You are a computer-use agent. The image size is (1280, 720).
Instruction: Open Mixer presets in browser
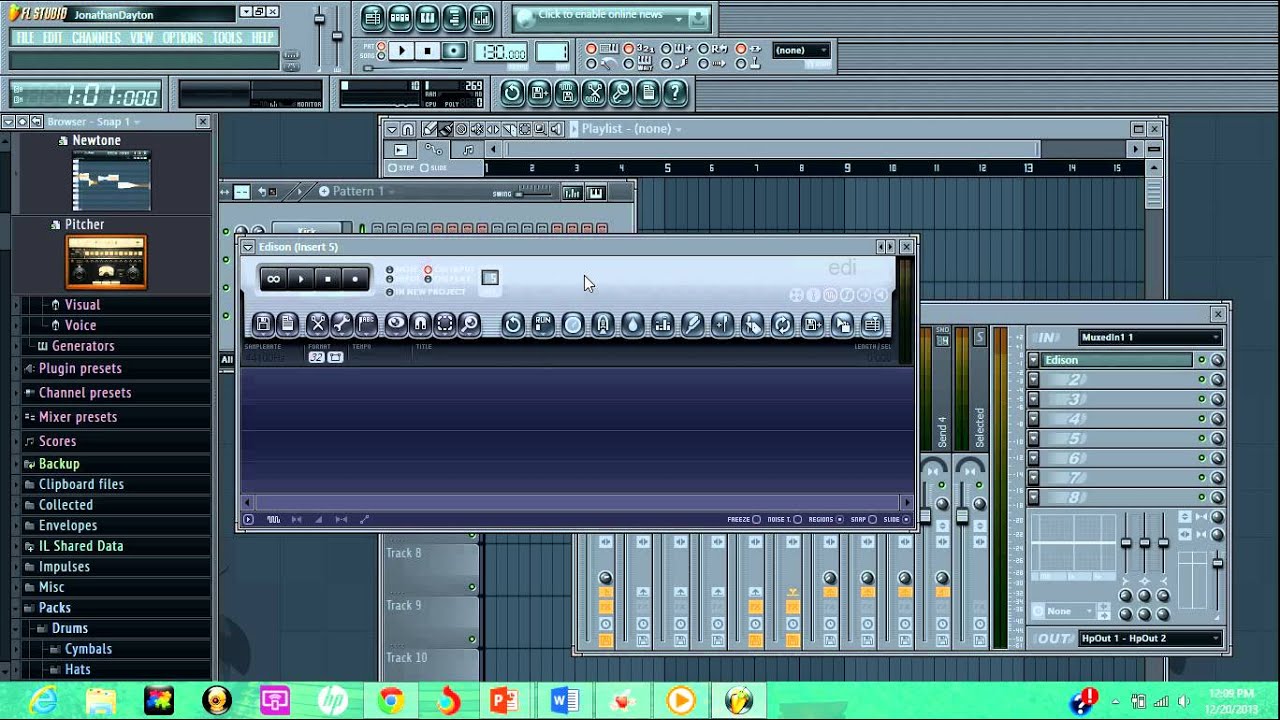(x=78, y=416)
